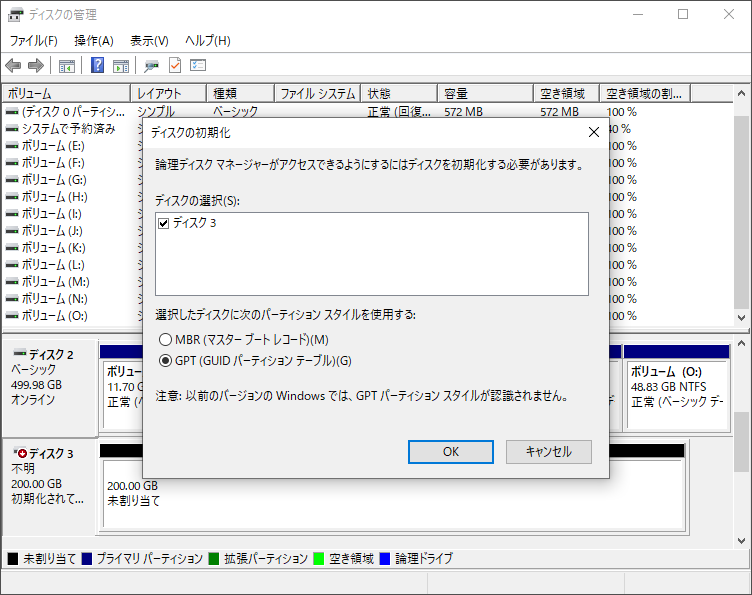Click drive icon beside システムで予約済み

click(12, 129)
